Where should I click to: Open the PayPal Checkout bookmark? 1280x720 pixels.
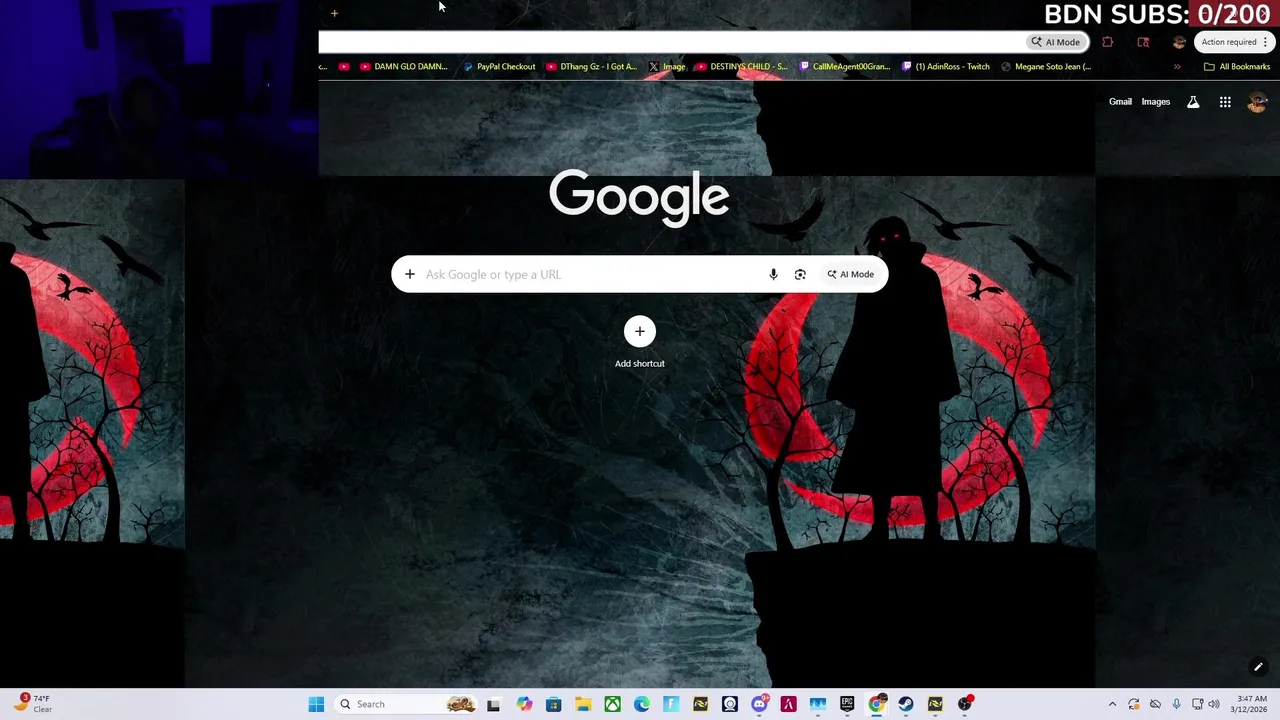click(x=499, y=67)
